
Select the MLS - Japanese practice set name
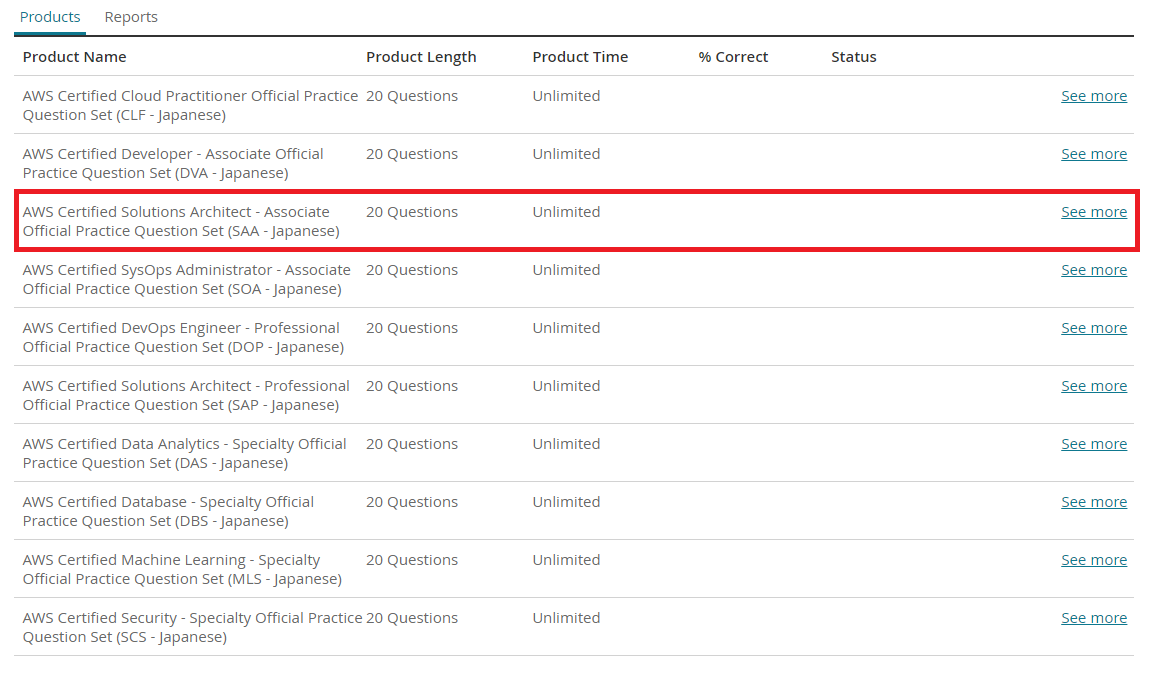(x=181, y=569)
